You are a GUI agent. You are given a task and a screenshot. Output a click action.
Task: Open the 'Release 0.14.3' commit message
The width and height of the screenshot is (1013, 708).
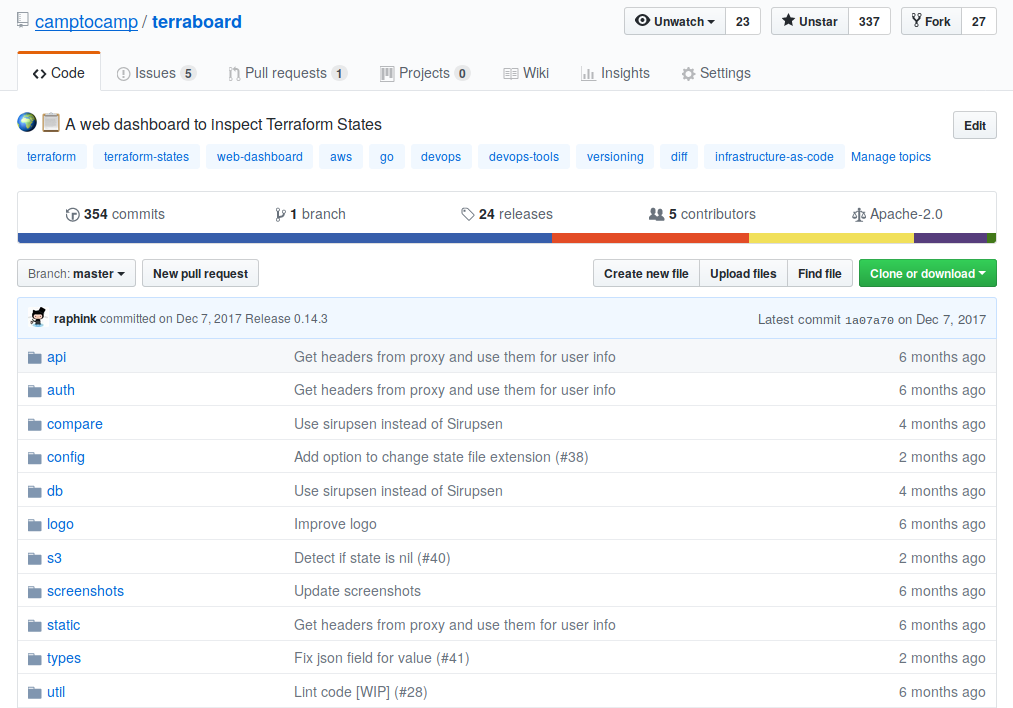tap(286, 319)
